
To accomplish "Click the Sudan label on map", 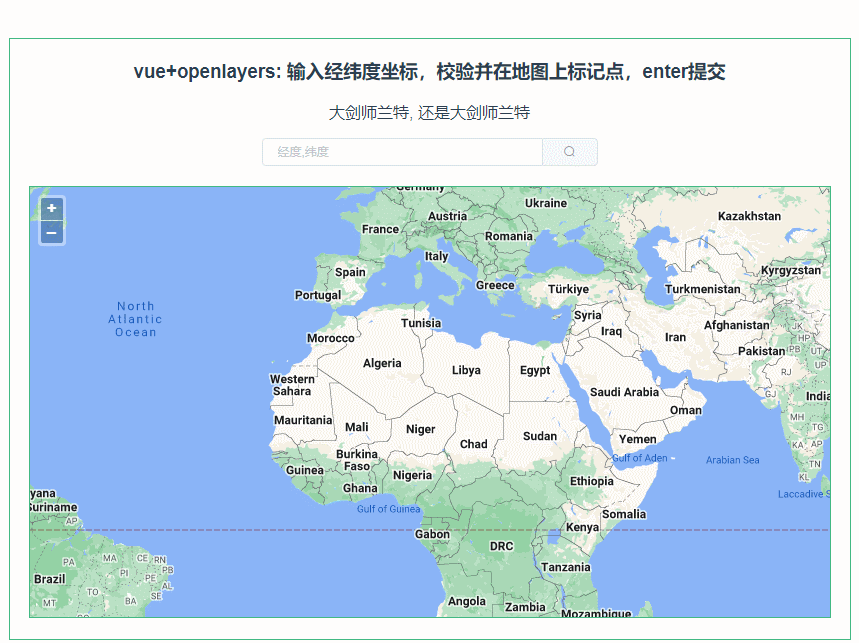I will 540,437.
